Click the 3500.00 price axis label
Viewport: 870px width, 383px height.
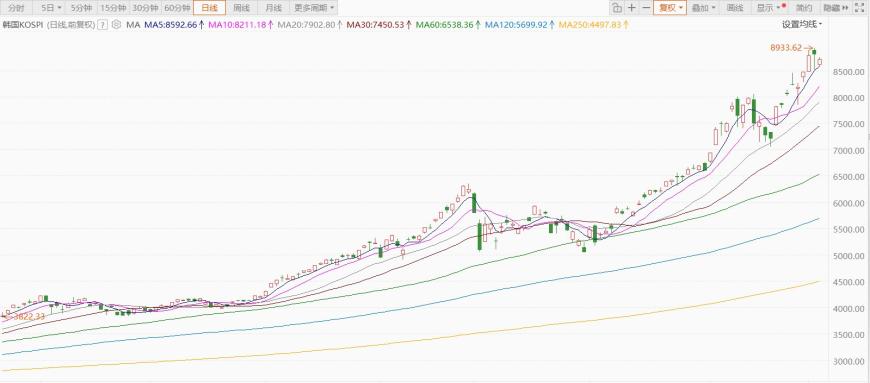coord(849,335)
